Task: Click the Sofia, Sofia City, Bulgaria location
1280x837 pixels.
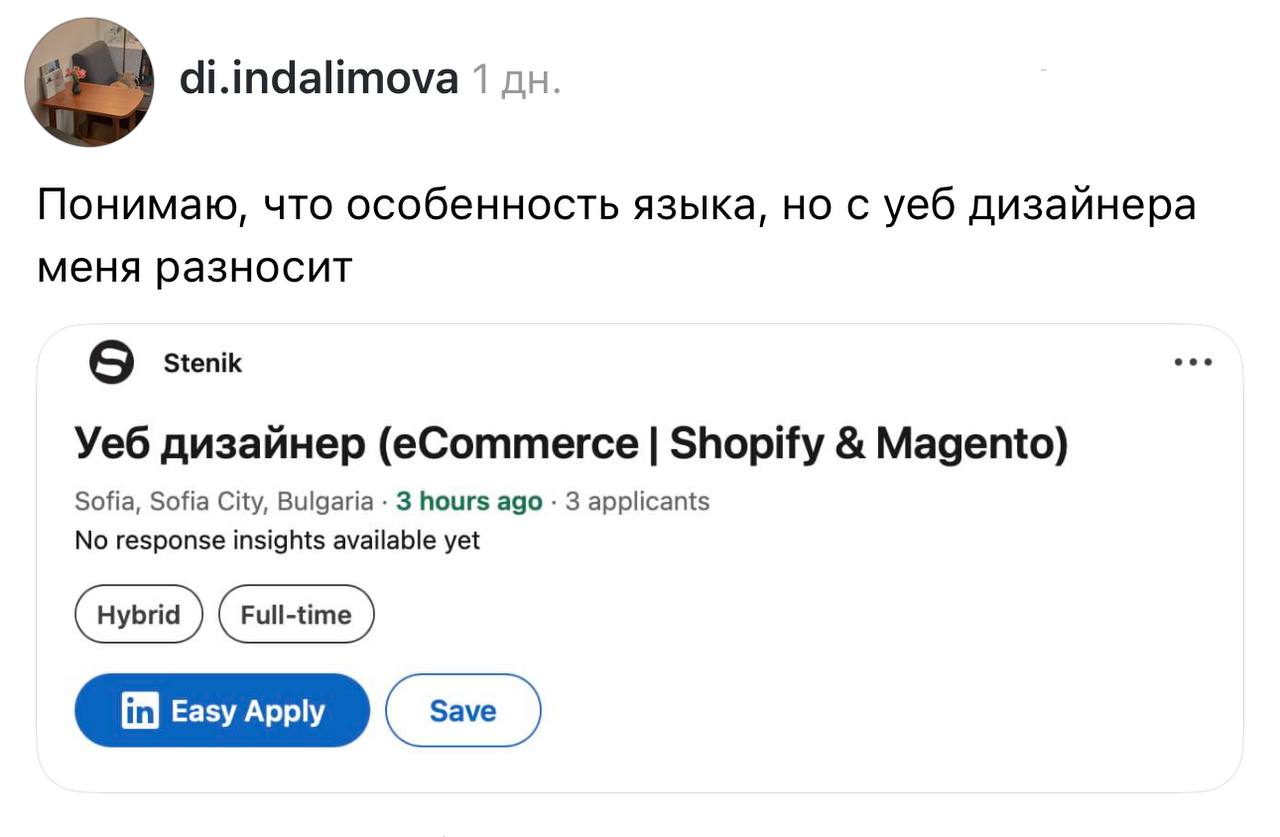Action: [x=224, y=501]
